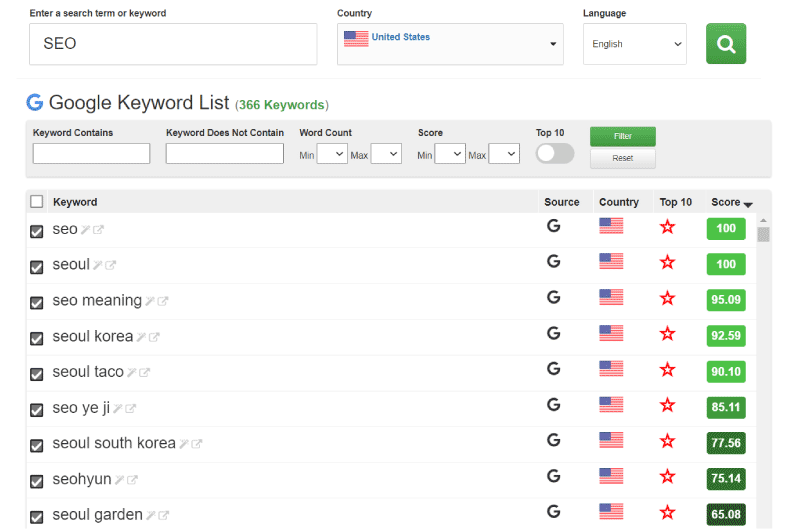Apply filters with the green Filter button

(x=622, y=136)
